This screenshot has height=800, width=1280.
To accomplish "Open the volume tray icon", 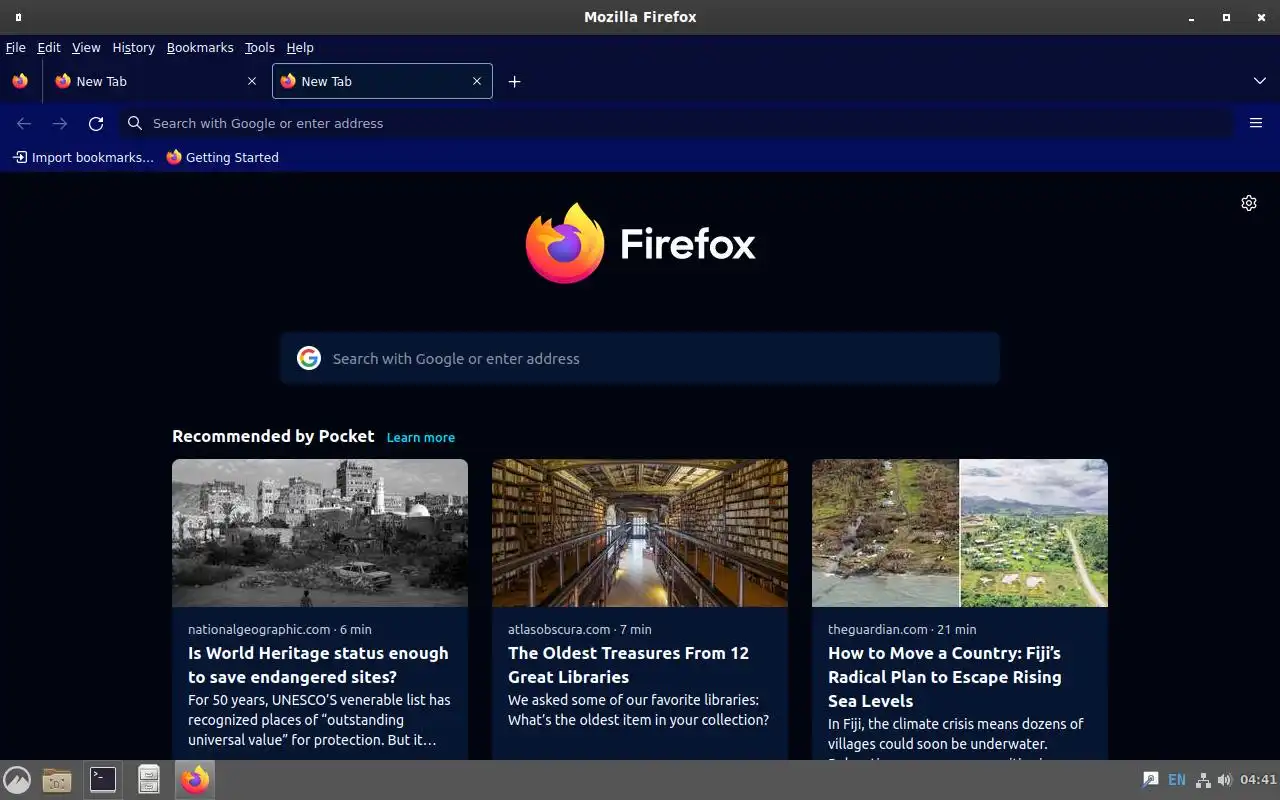I will 1225,780.
